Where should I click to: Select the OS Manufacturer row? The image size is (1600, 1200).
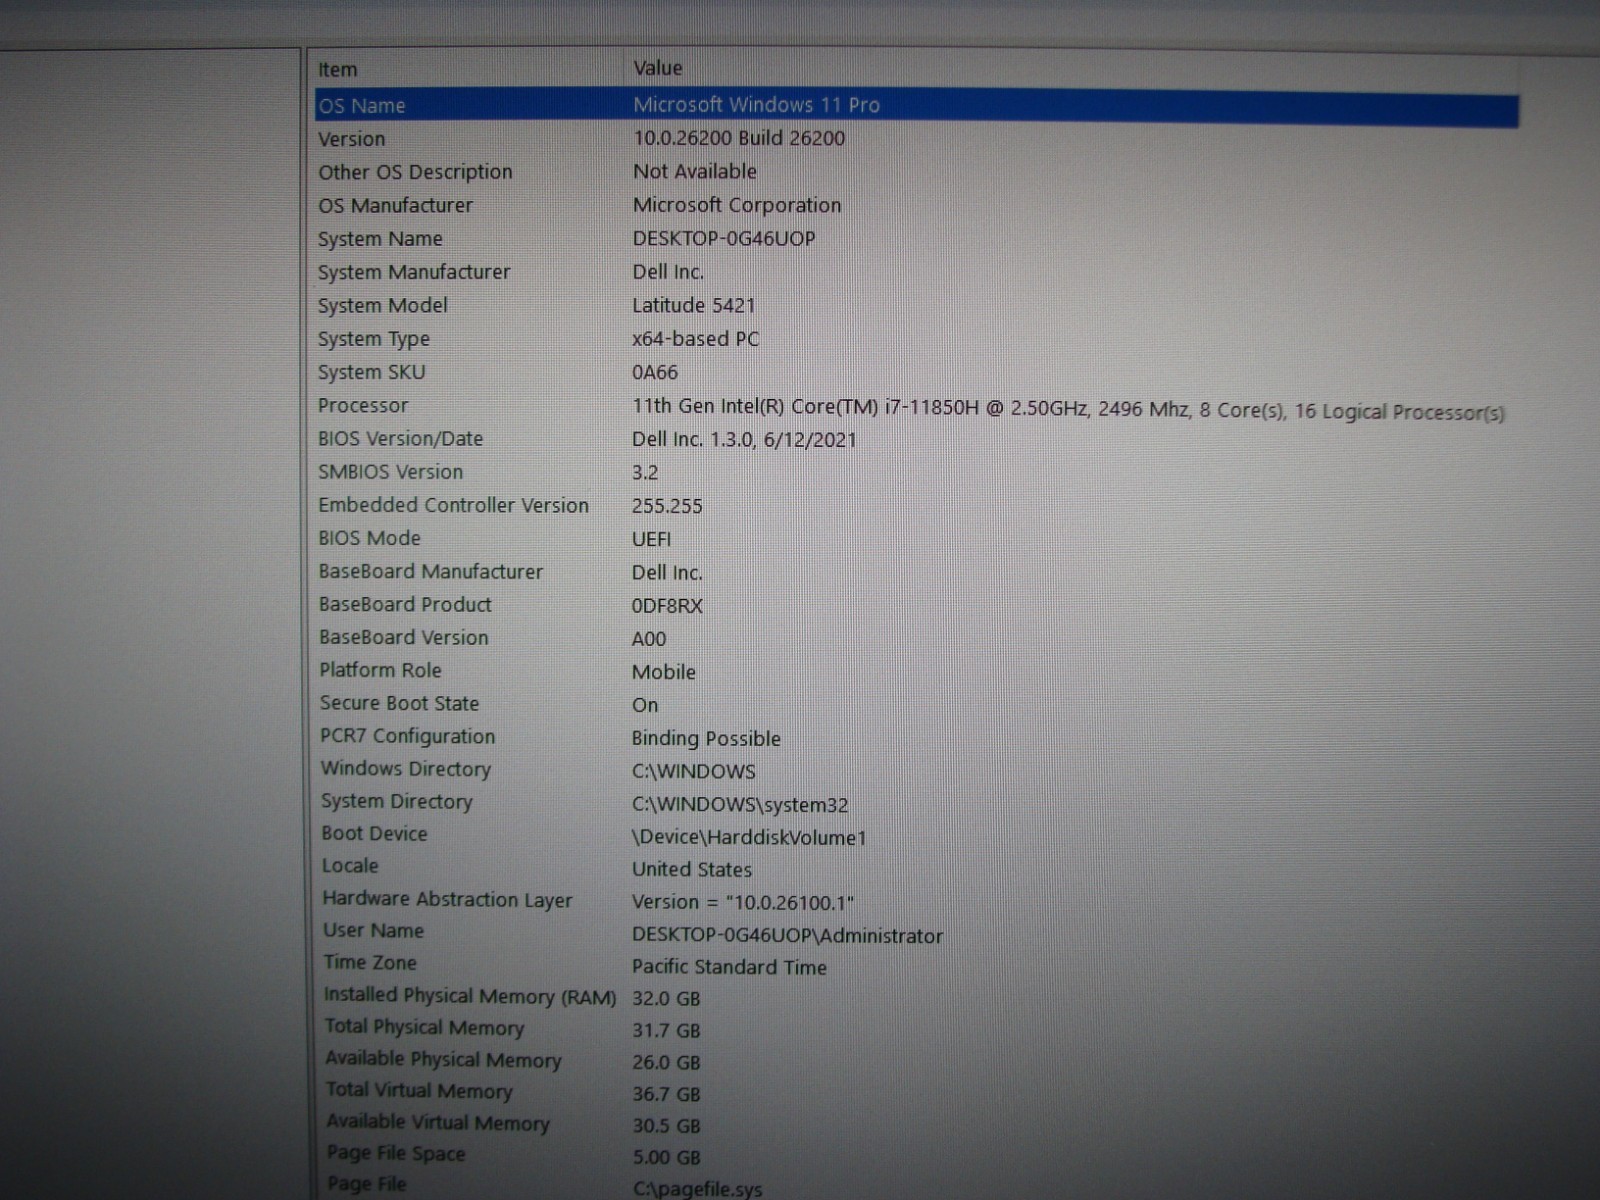[395, 205]
